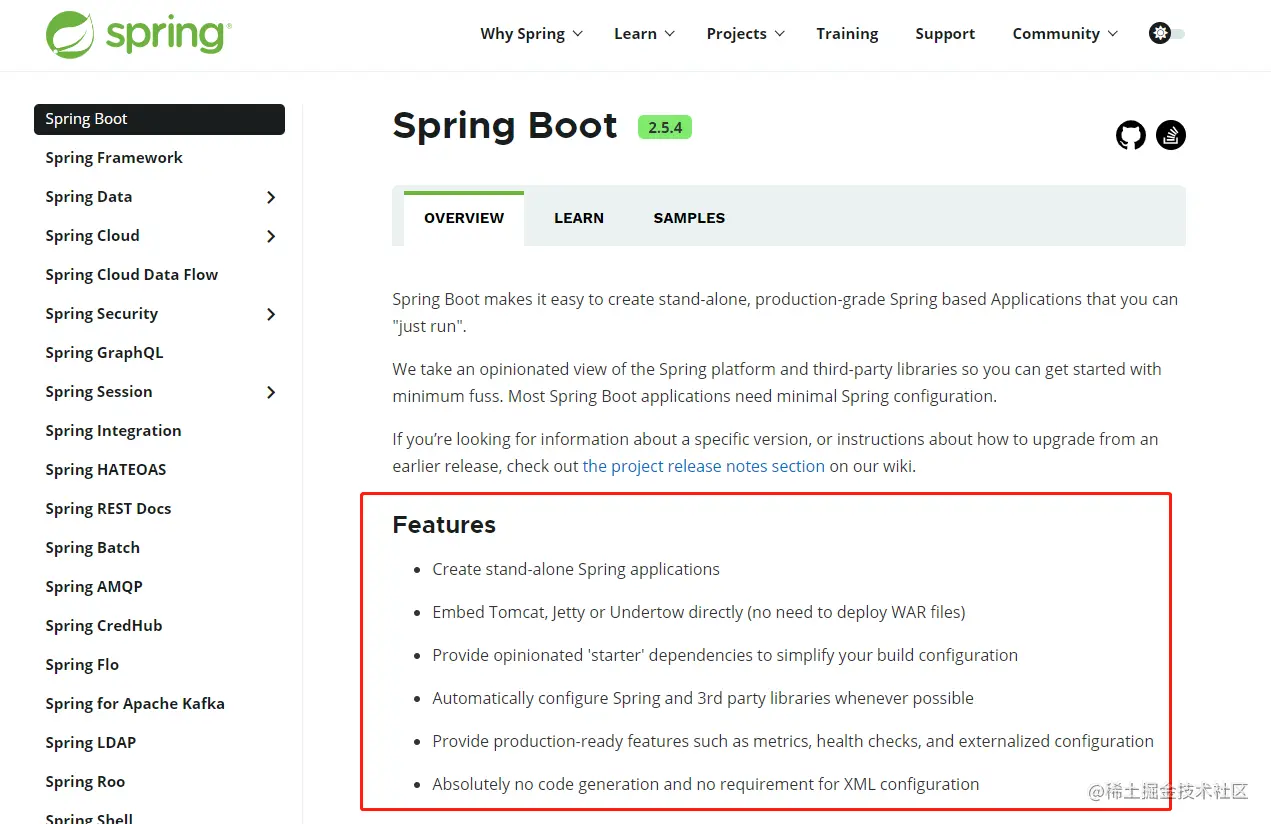Screen dimensions: 1271x824
Task: Open the Stack Overflow icon
Action: tap(1171, 135)
